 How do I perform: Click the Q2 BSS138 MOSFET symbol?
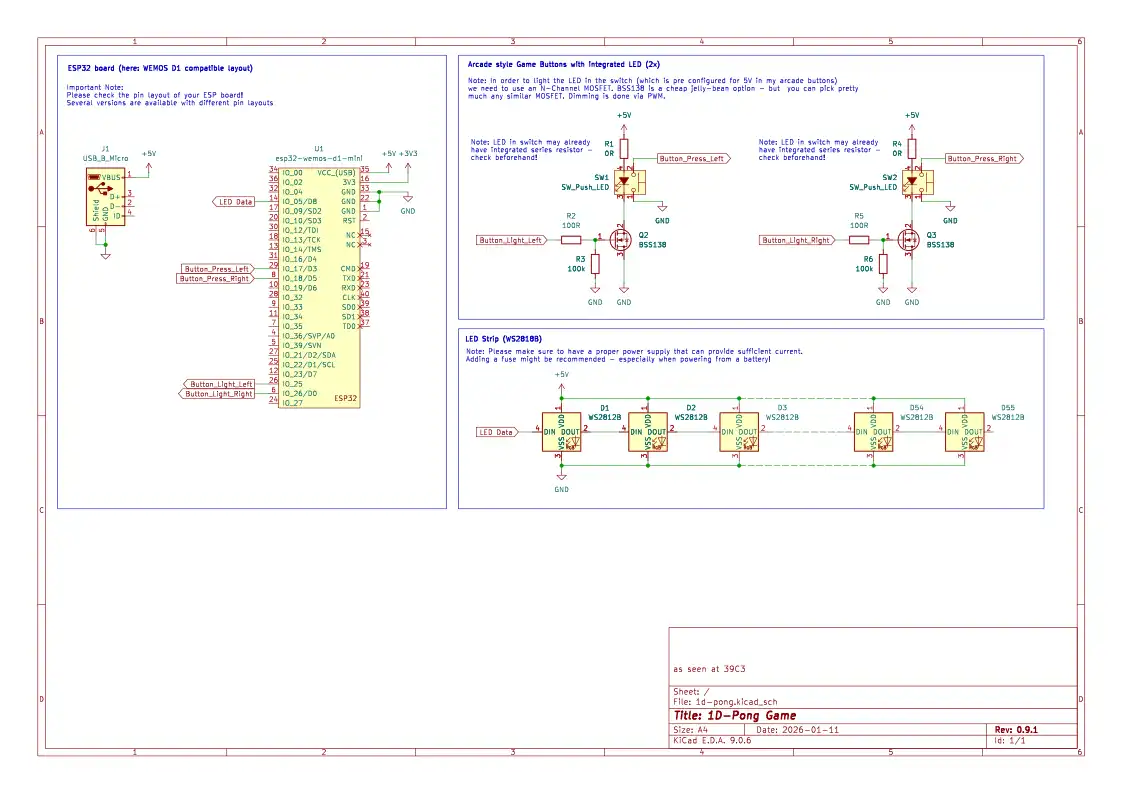(x=620, y=241)
